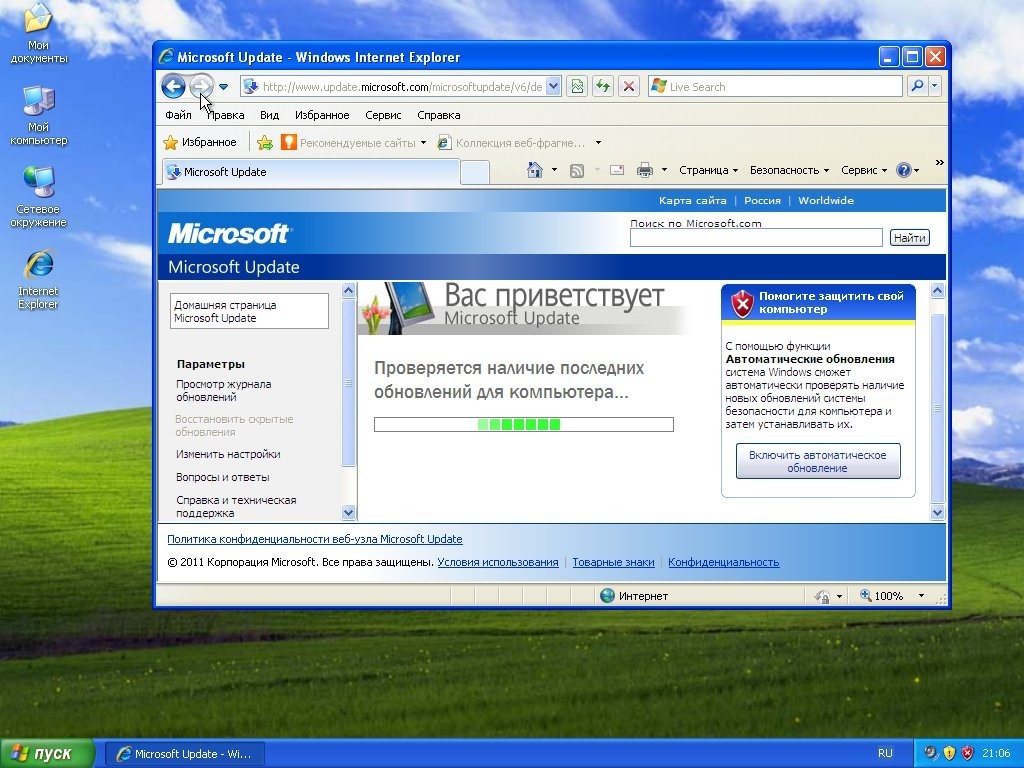This screenshot has width=1024, height=768.
Task: Open the Вид menu
Action: pos(269,115)
